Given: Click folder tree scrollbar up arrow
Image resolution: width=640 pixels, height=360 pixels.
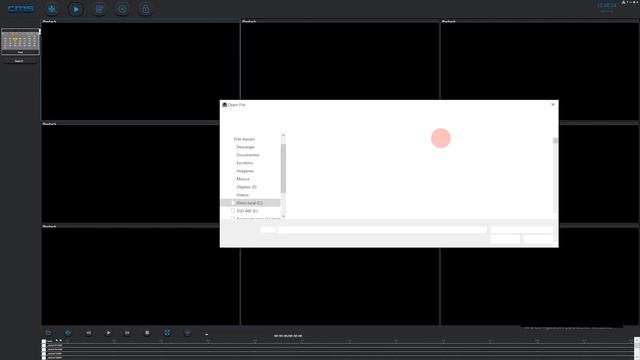Looking at the screenshot, I should pos(283,135).
